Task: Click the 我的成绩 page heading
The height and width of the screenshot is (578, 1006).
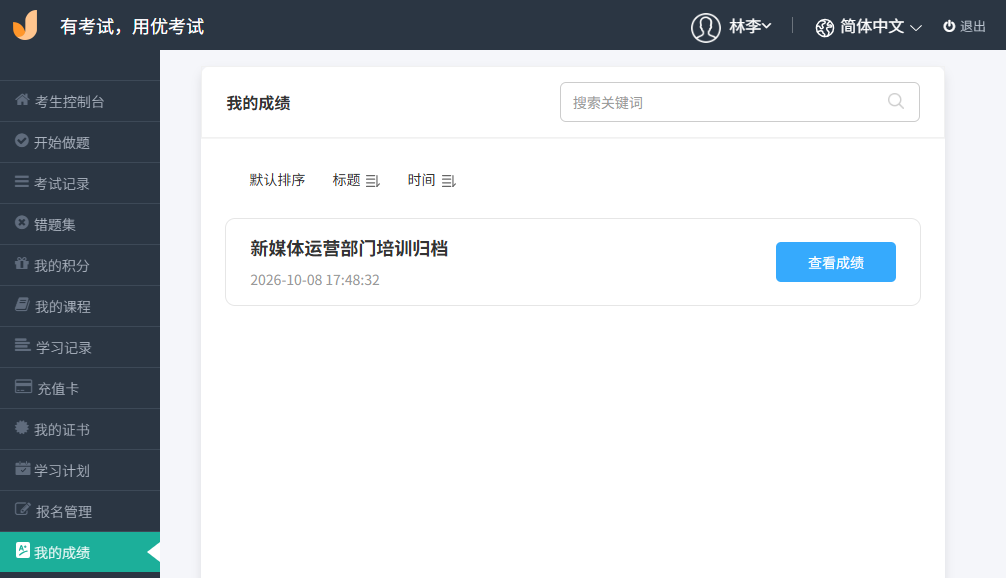Action: tap(258, 103)
